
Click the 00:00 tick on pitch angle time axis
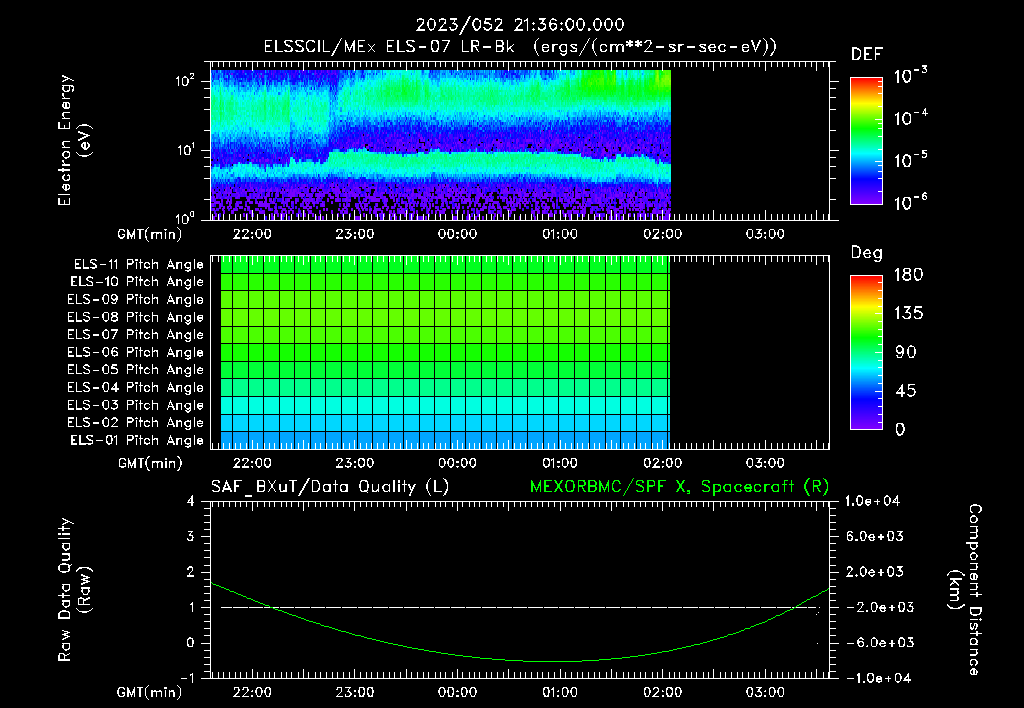coord(457,463)
